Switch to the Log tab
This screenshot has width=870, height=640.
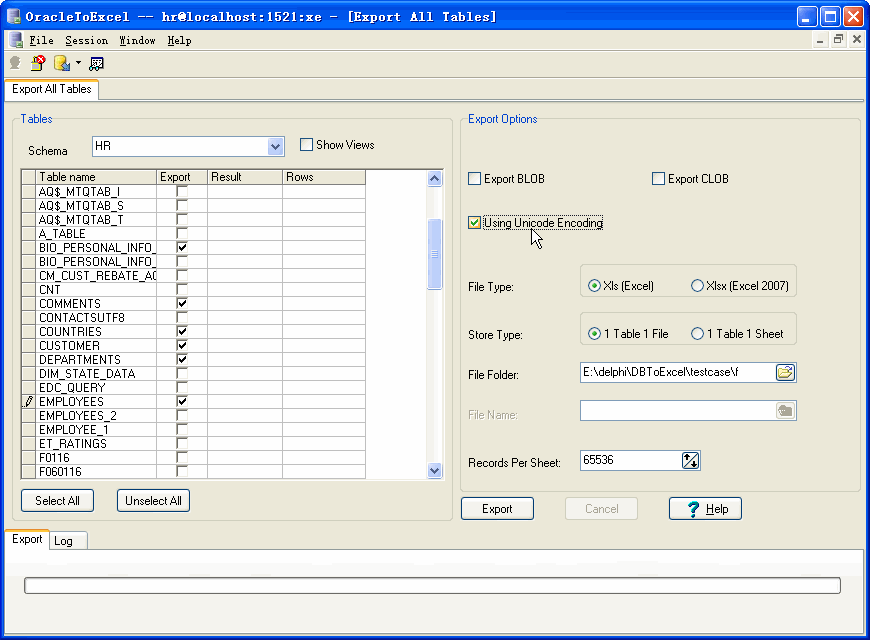click(x=69, y=541)
